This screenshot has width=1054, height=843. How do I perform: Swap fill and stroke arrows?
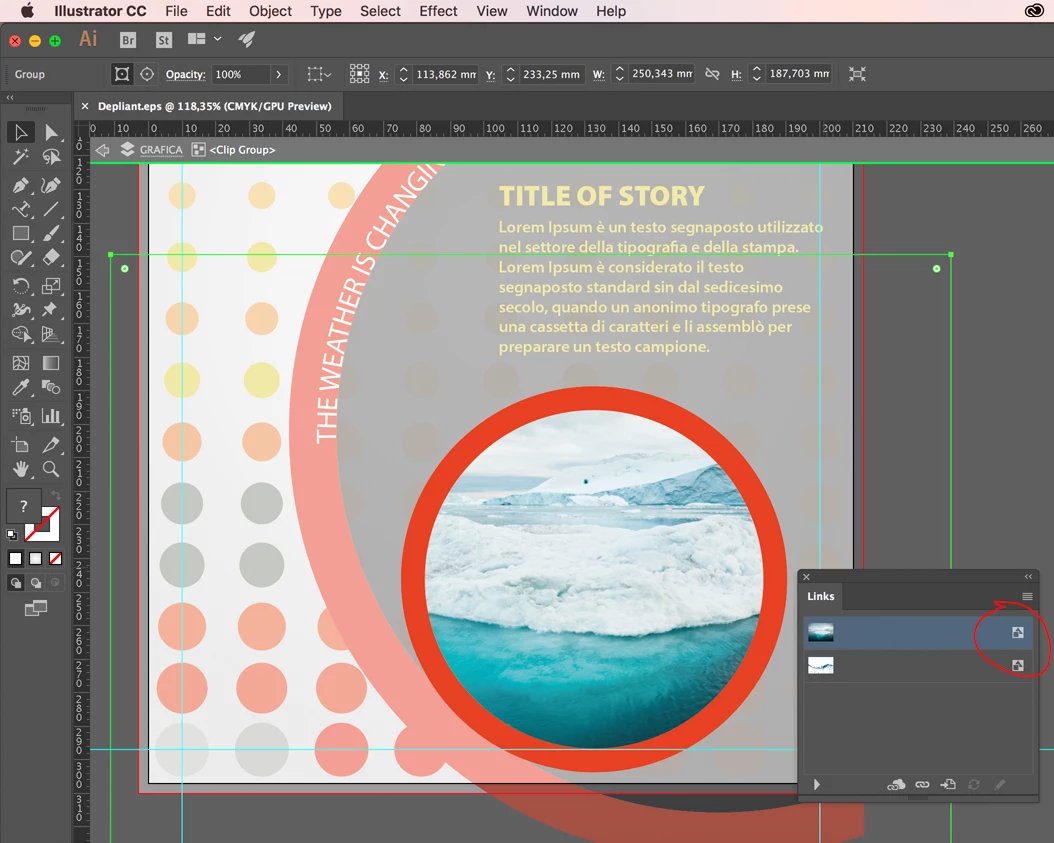56,495
